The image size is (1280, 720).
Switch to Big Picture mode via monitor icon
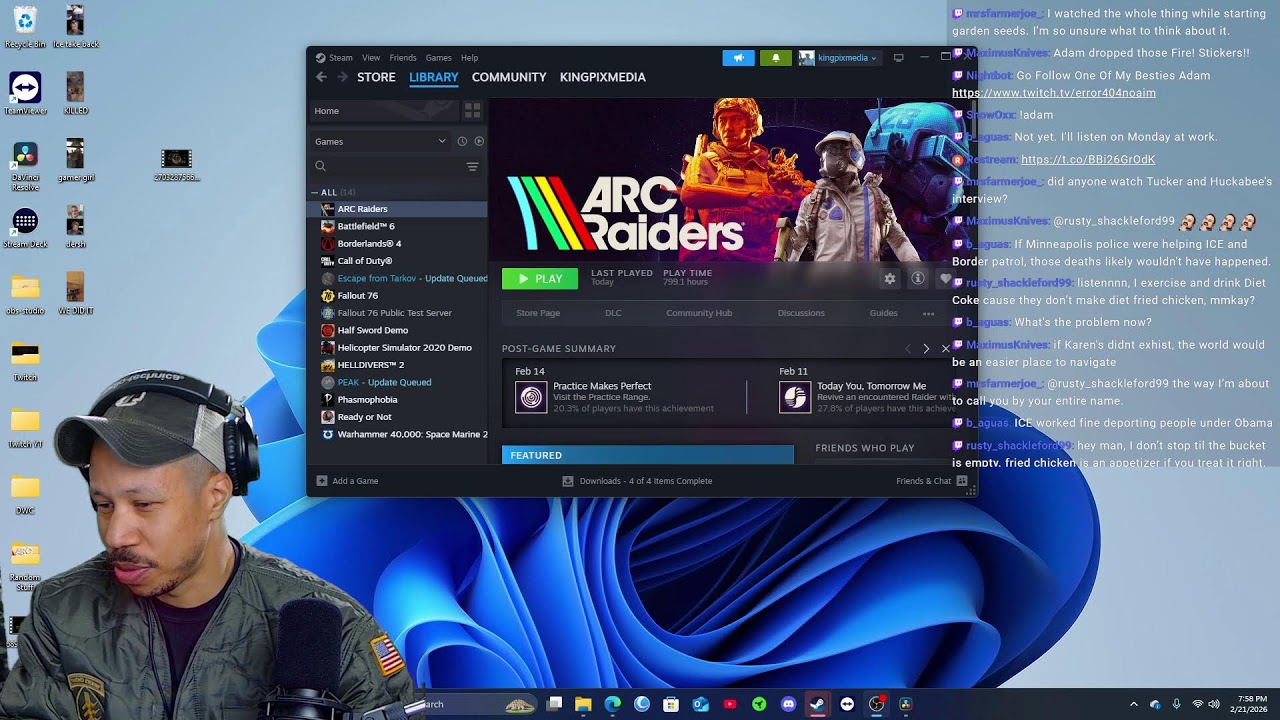point(898,58)
